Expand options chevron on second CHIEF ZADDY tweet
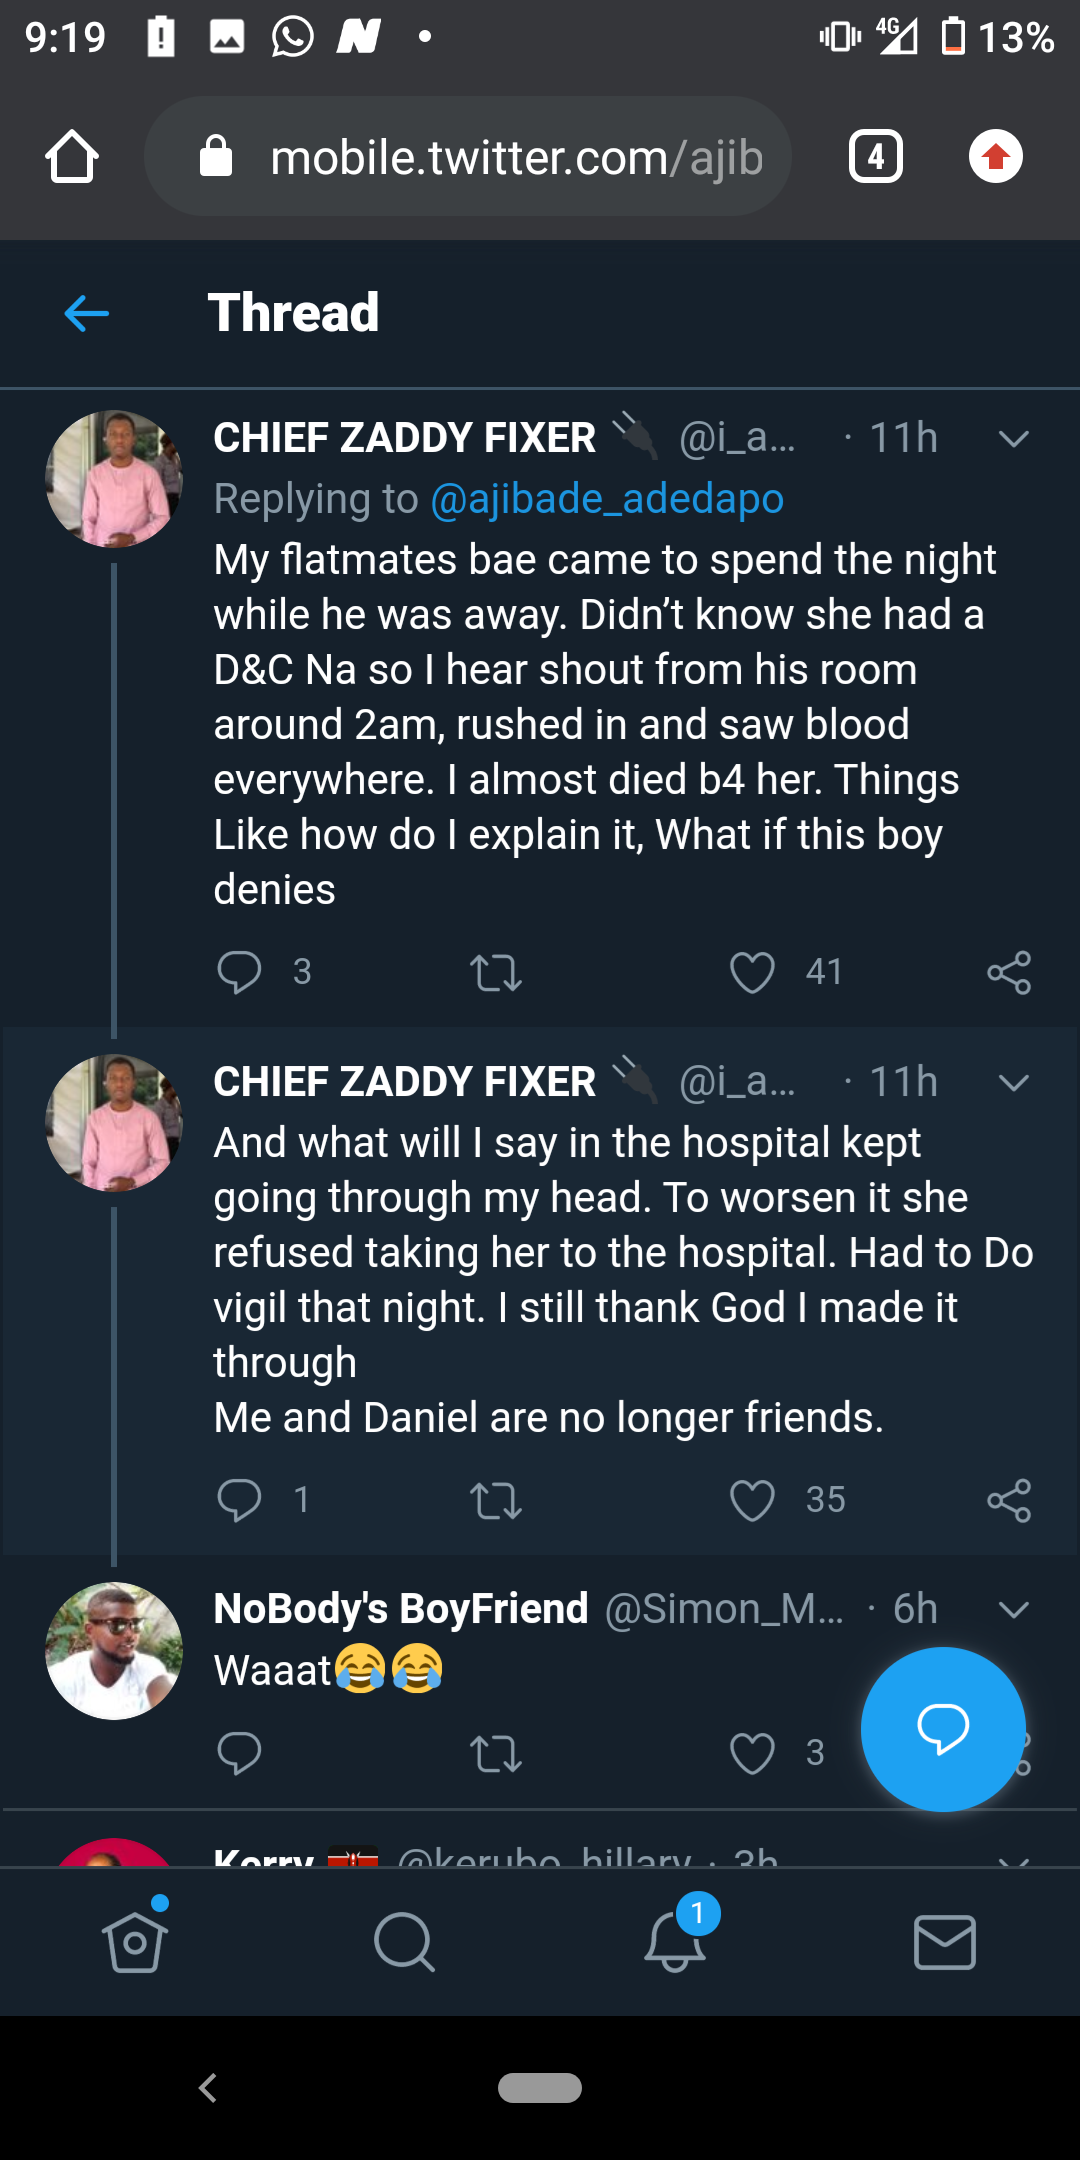The image size is (1080, 2160). [1013, 1083]
